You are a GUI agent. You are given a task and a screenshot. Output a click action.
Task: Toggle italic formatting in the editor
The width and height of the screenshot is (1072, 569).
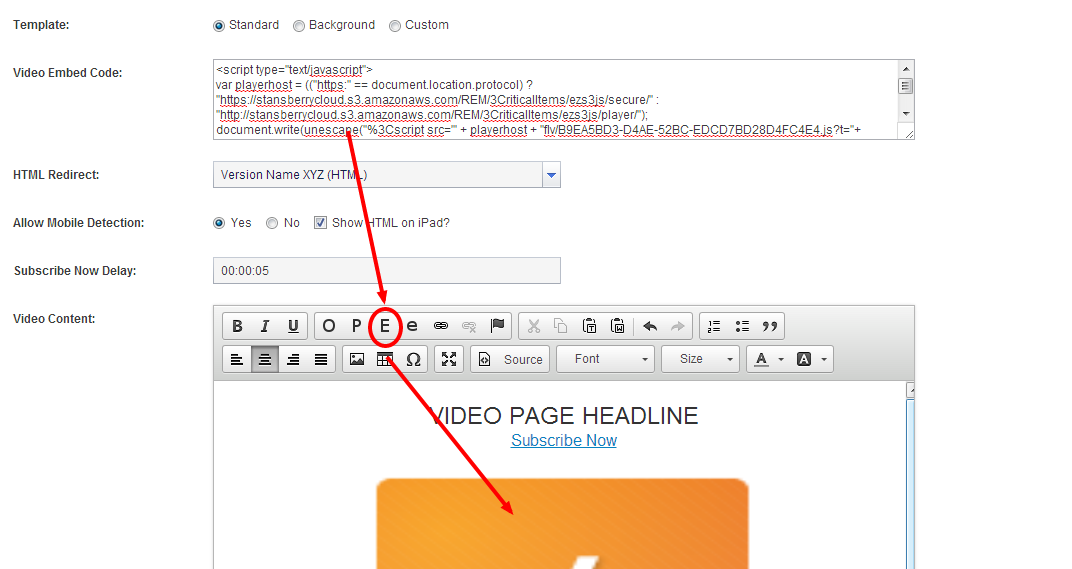coord(265,326)
